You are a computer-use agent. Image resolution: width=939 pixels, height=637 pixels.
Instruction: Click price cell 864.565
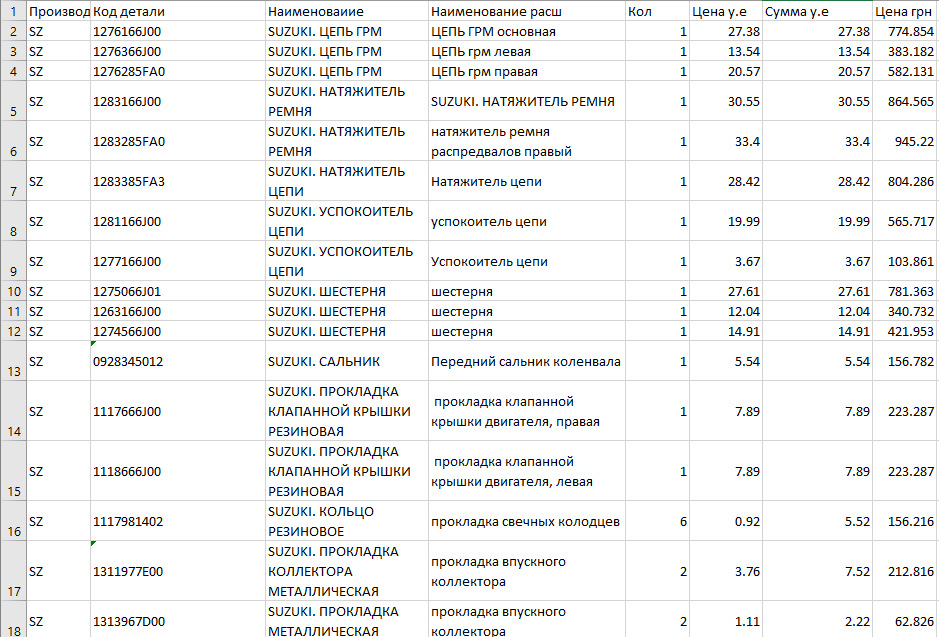pyautogui.click(x=905, y=101)
